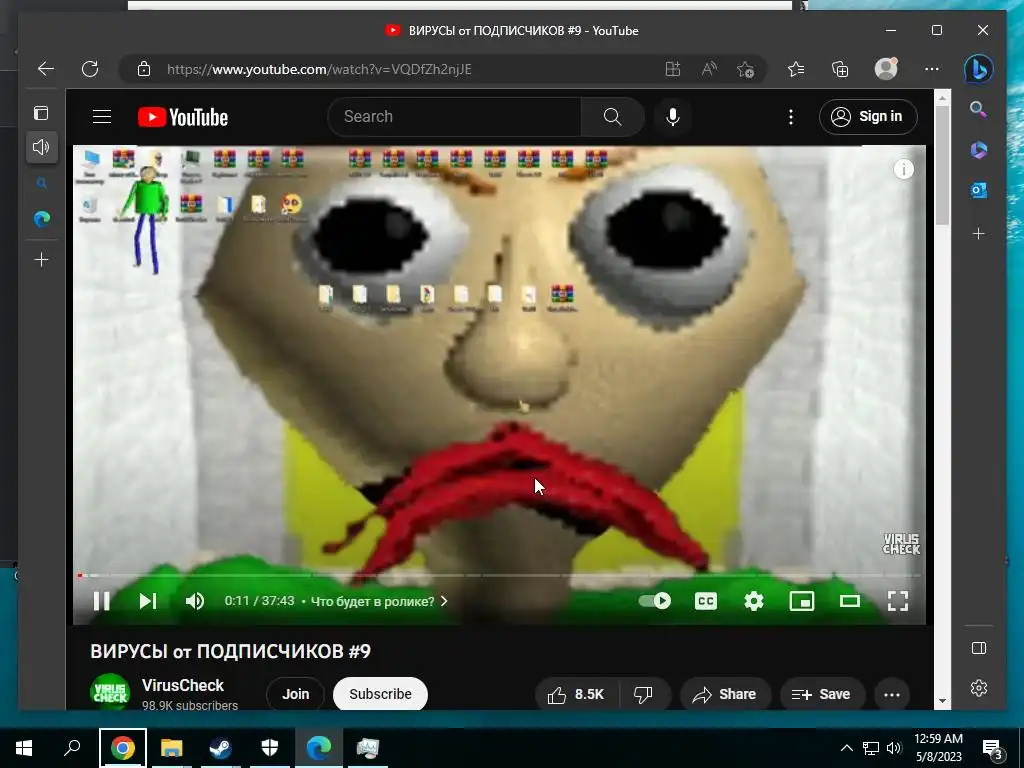Toggle closed captions CC
This screenshot has height=768, width=1024.
point(706,601)
